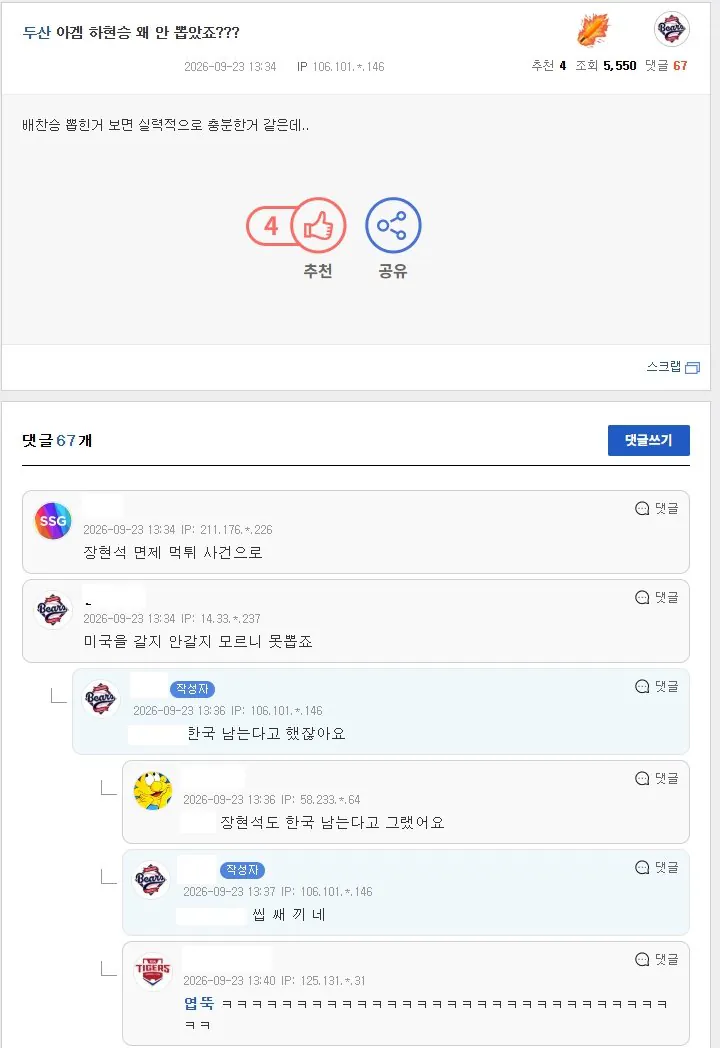Click 댓글 reply on the 엽뚝 ㅋㅋㅋ comment

[x=656, y=960]
